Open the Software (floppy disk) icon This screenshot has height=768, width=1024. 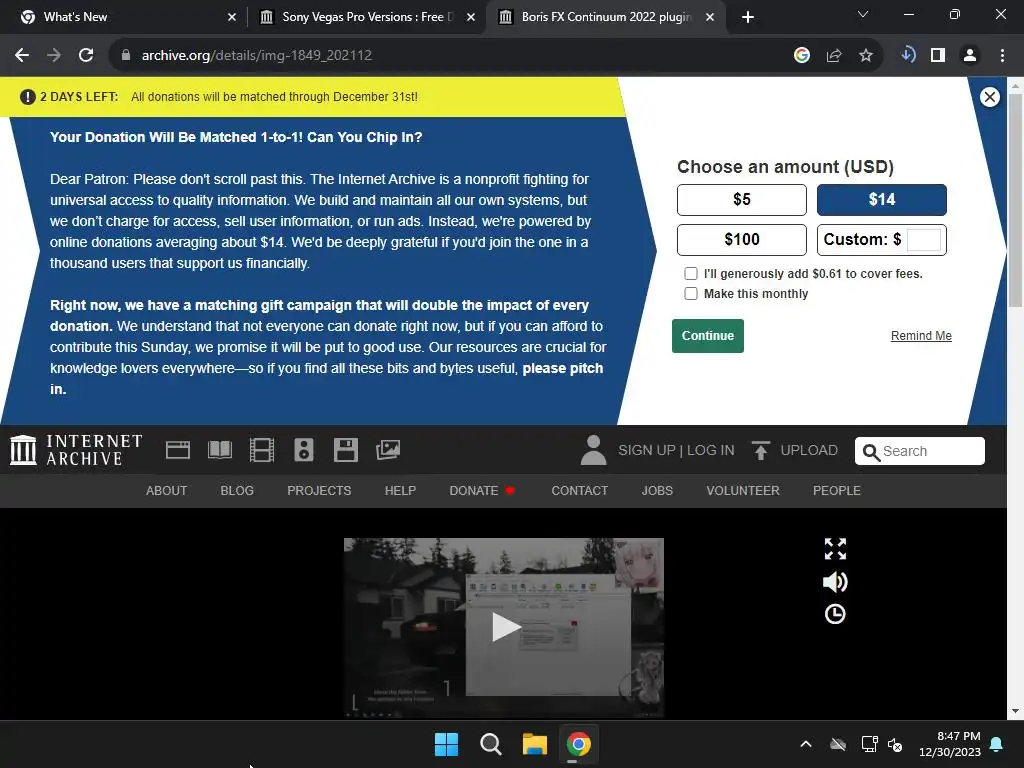click(345, 450)
